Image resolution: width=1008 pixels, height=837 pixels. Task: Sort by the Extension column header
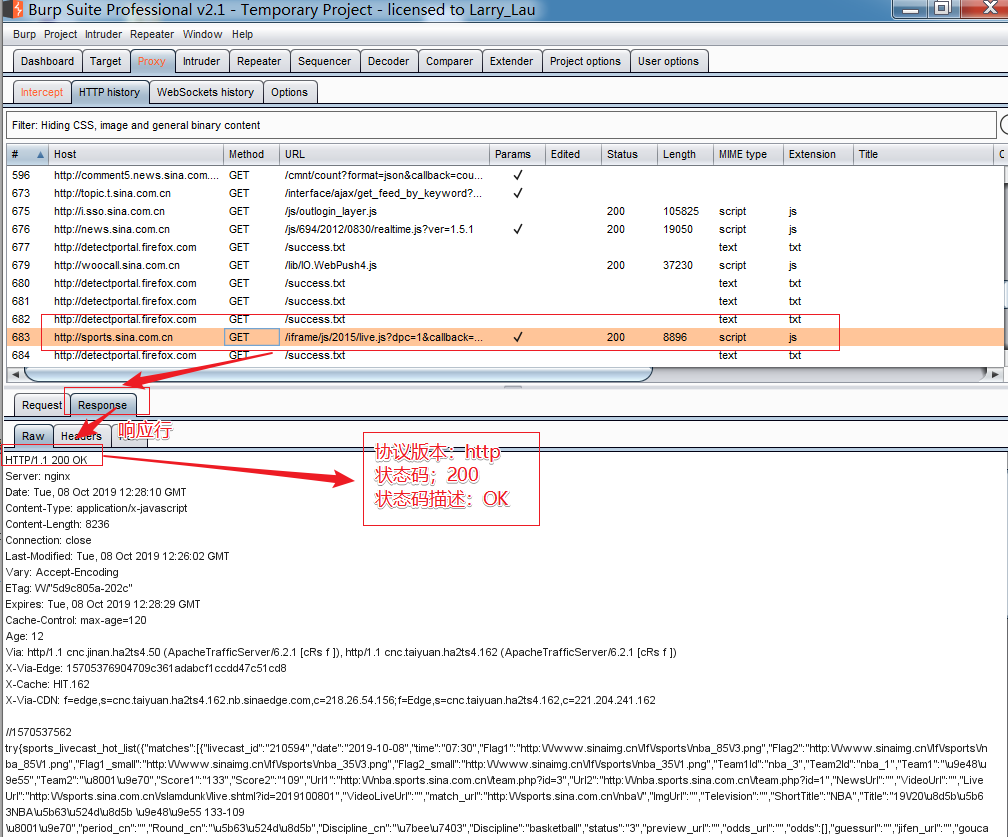point(818,154)
